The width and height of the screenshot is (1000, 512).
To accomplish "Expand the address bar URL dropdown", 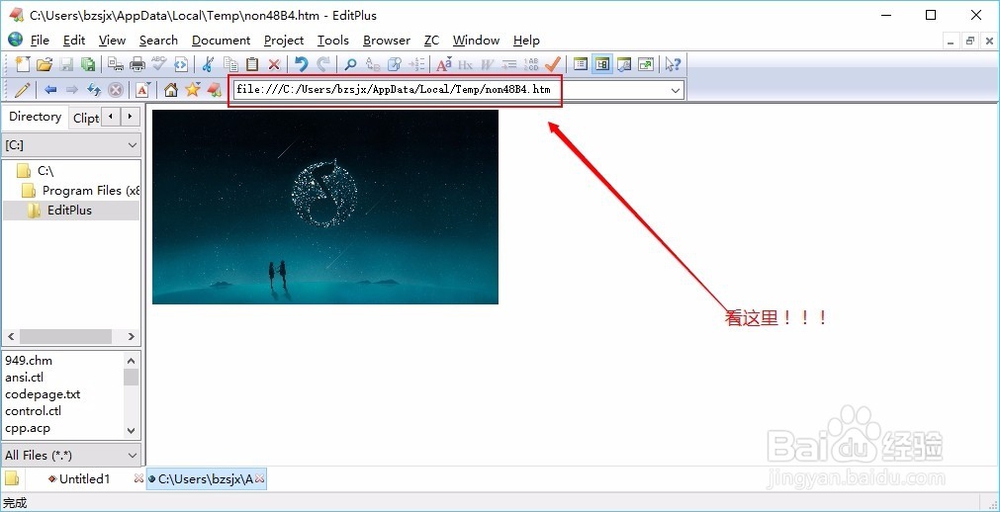I will pyautogui.click(x=676, y=91).
